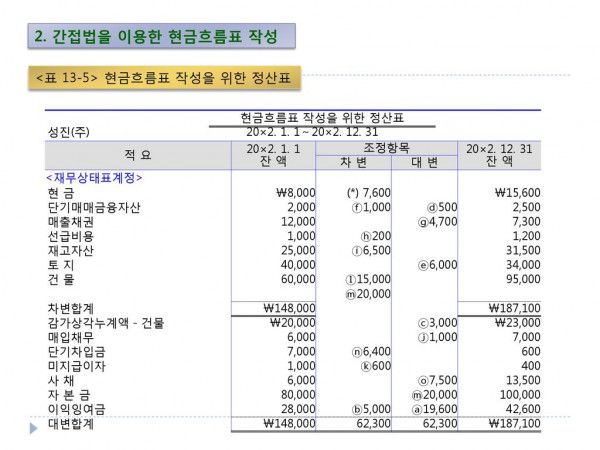This screenshot has width=600, height=450.
Task: Click the '토 지' row label
Action: point(61,265)
